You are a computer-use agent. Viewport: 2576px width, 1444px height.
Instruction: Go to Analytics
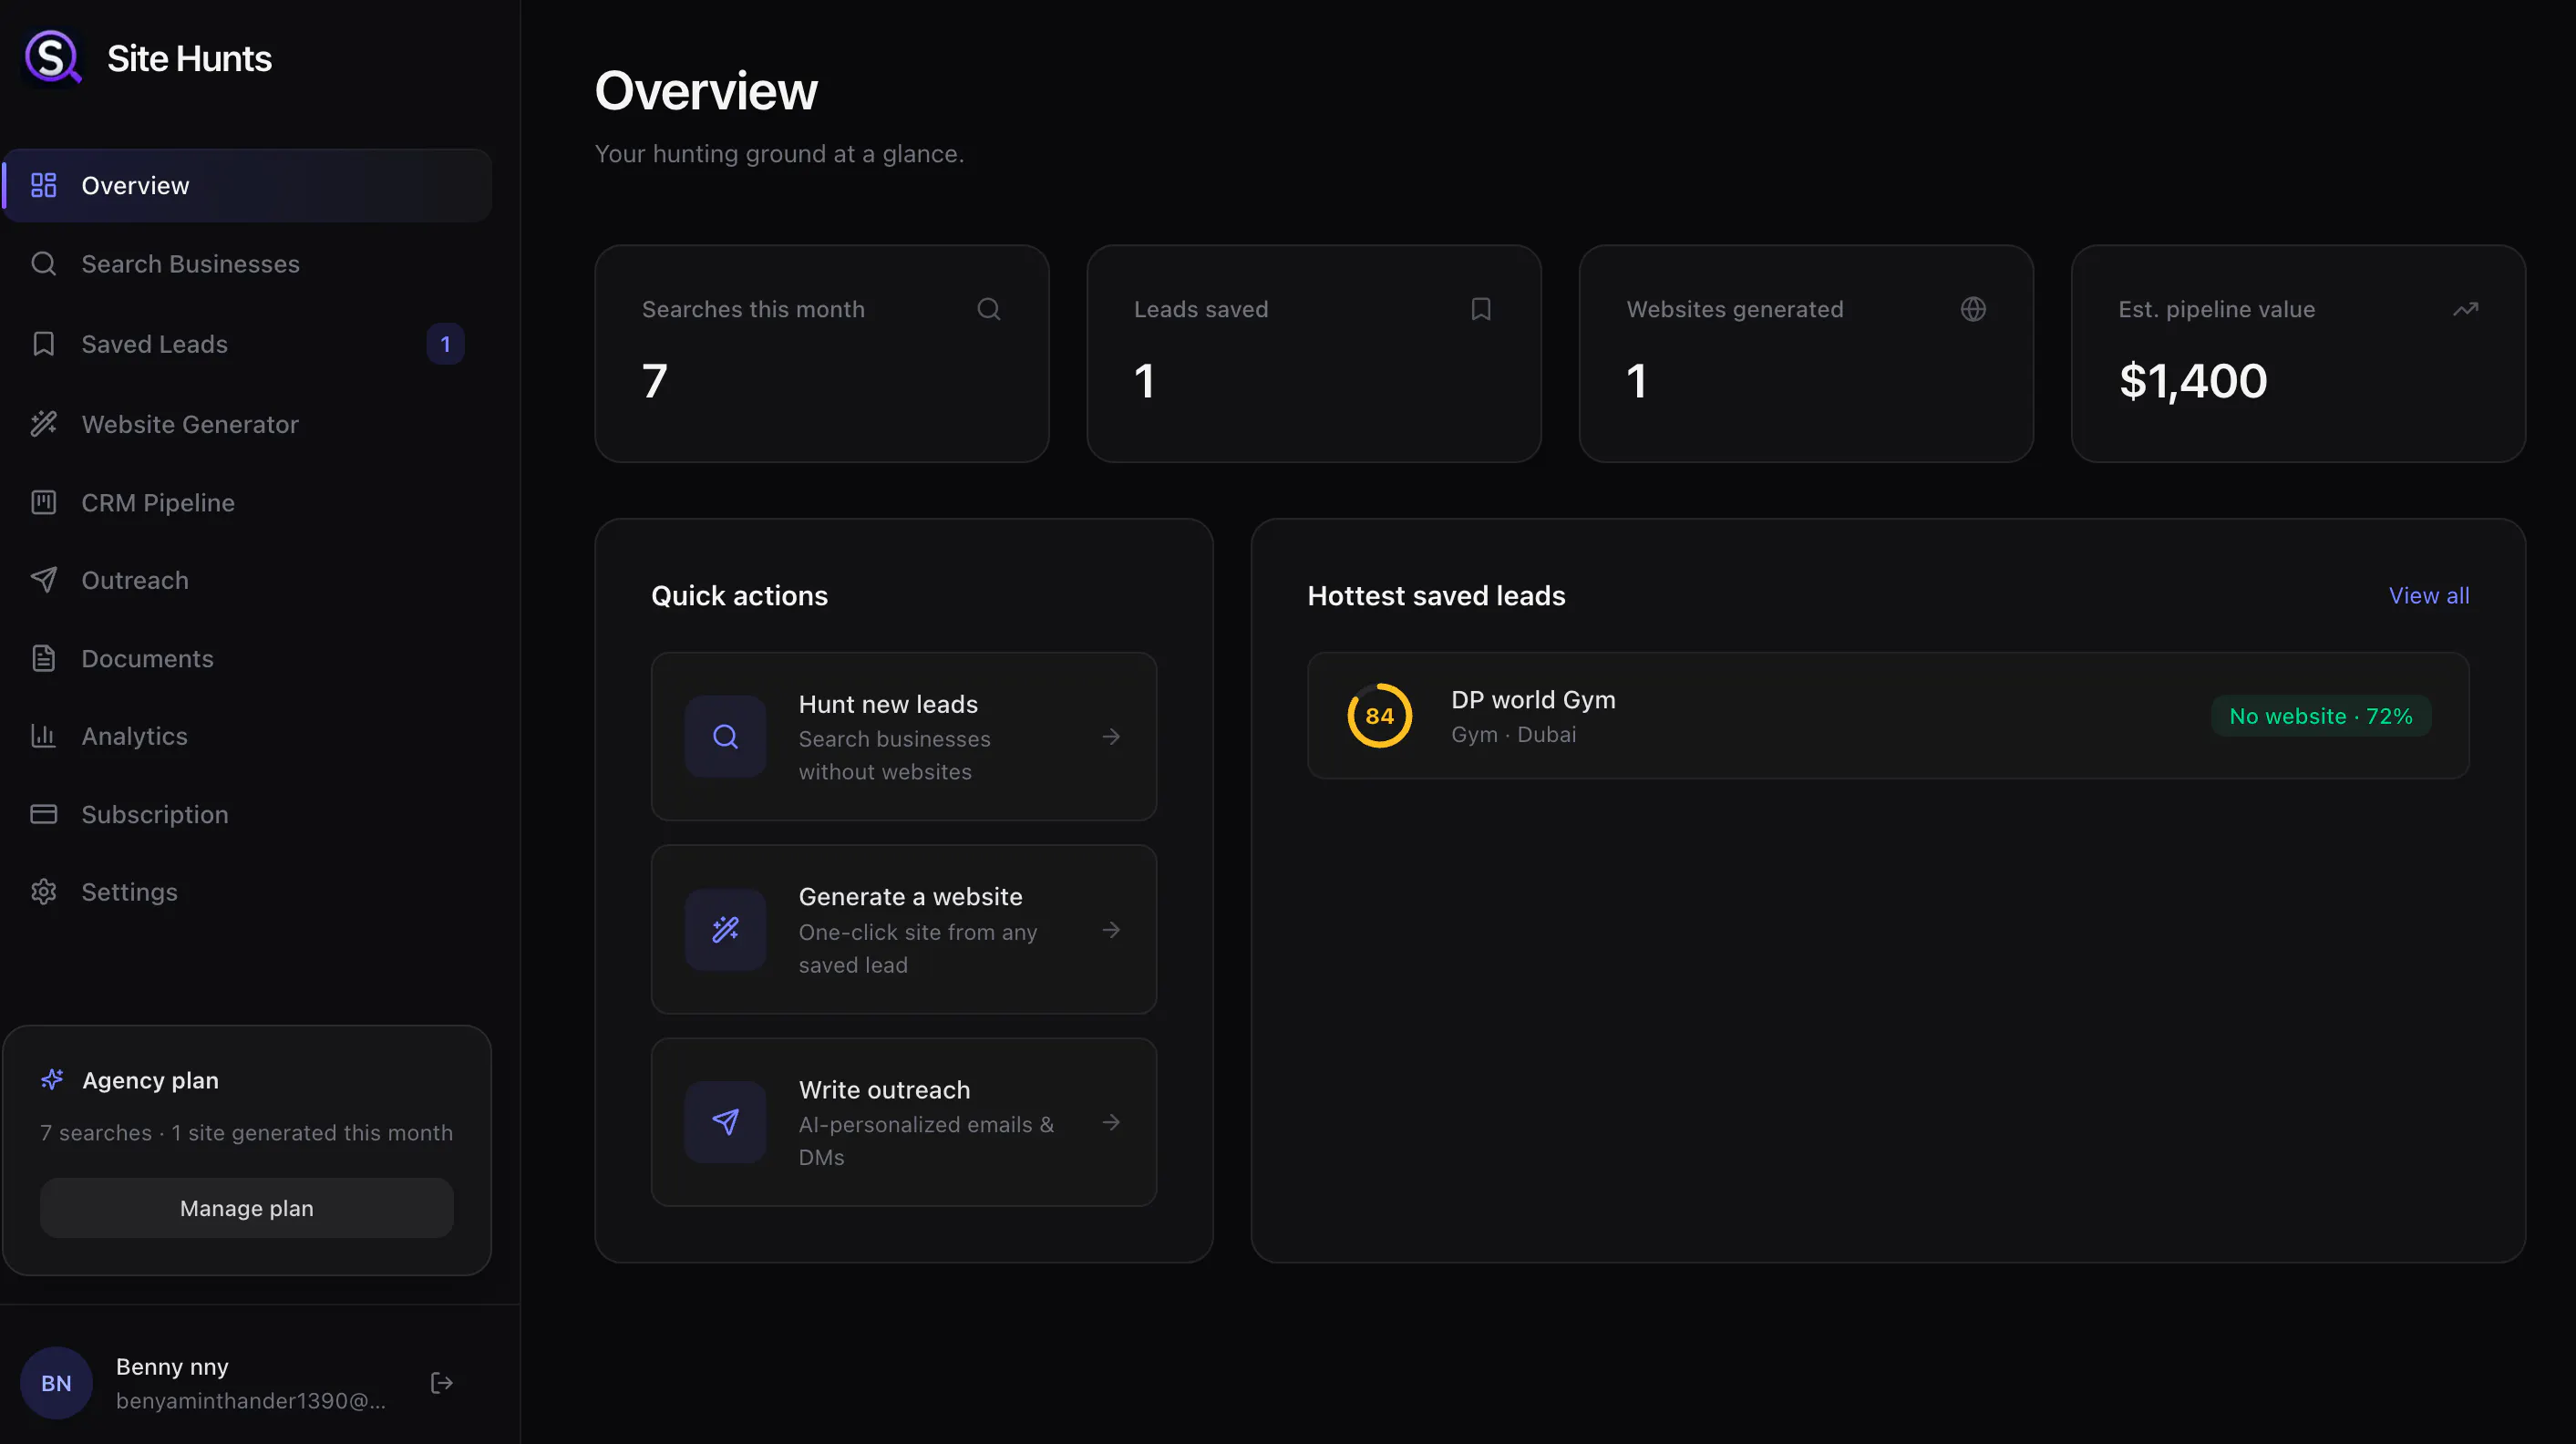[247, 736]
